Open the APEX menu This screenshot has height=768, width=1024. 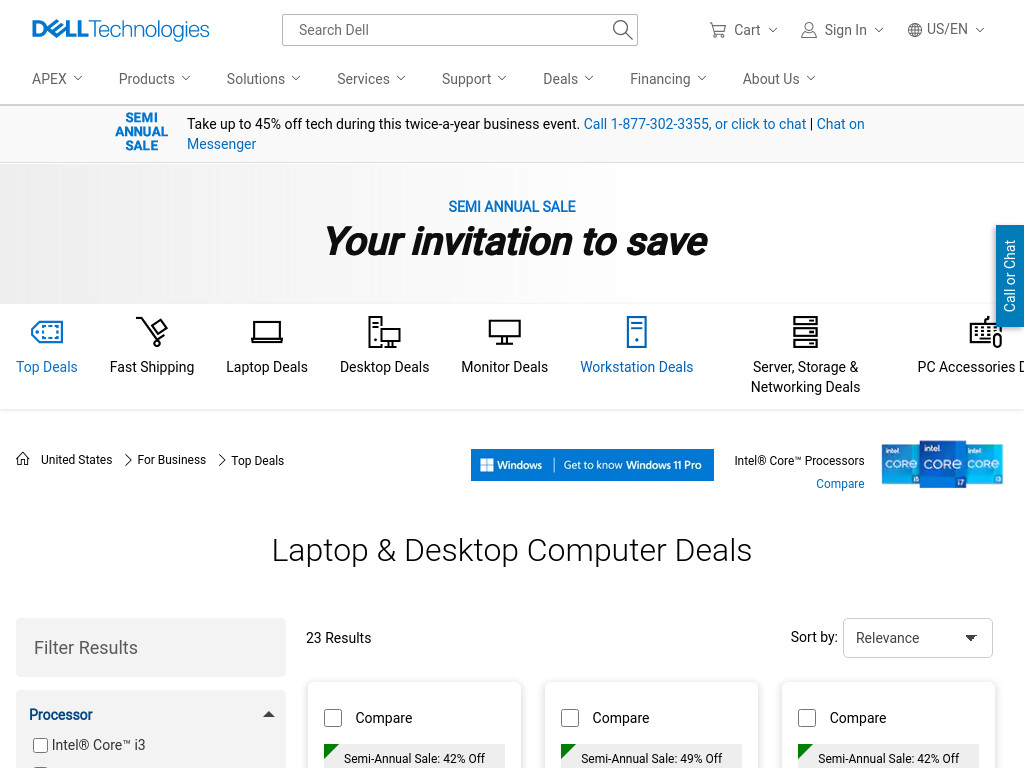click(x=57, y=79)
